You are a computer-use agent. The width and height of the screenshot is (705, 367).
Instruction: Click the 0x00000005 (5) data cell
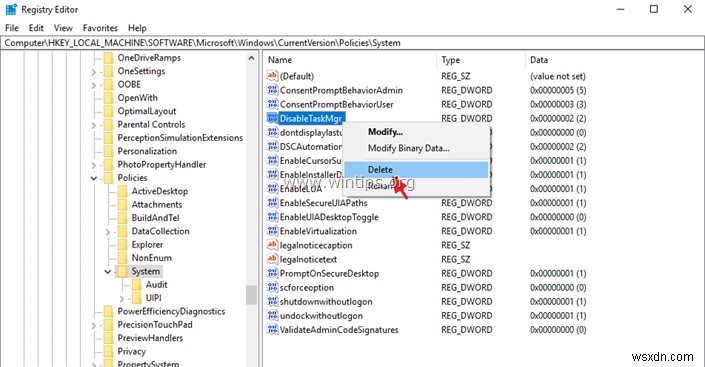pos(558,90)
